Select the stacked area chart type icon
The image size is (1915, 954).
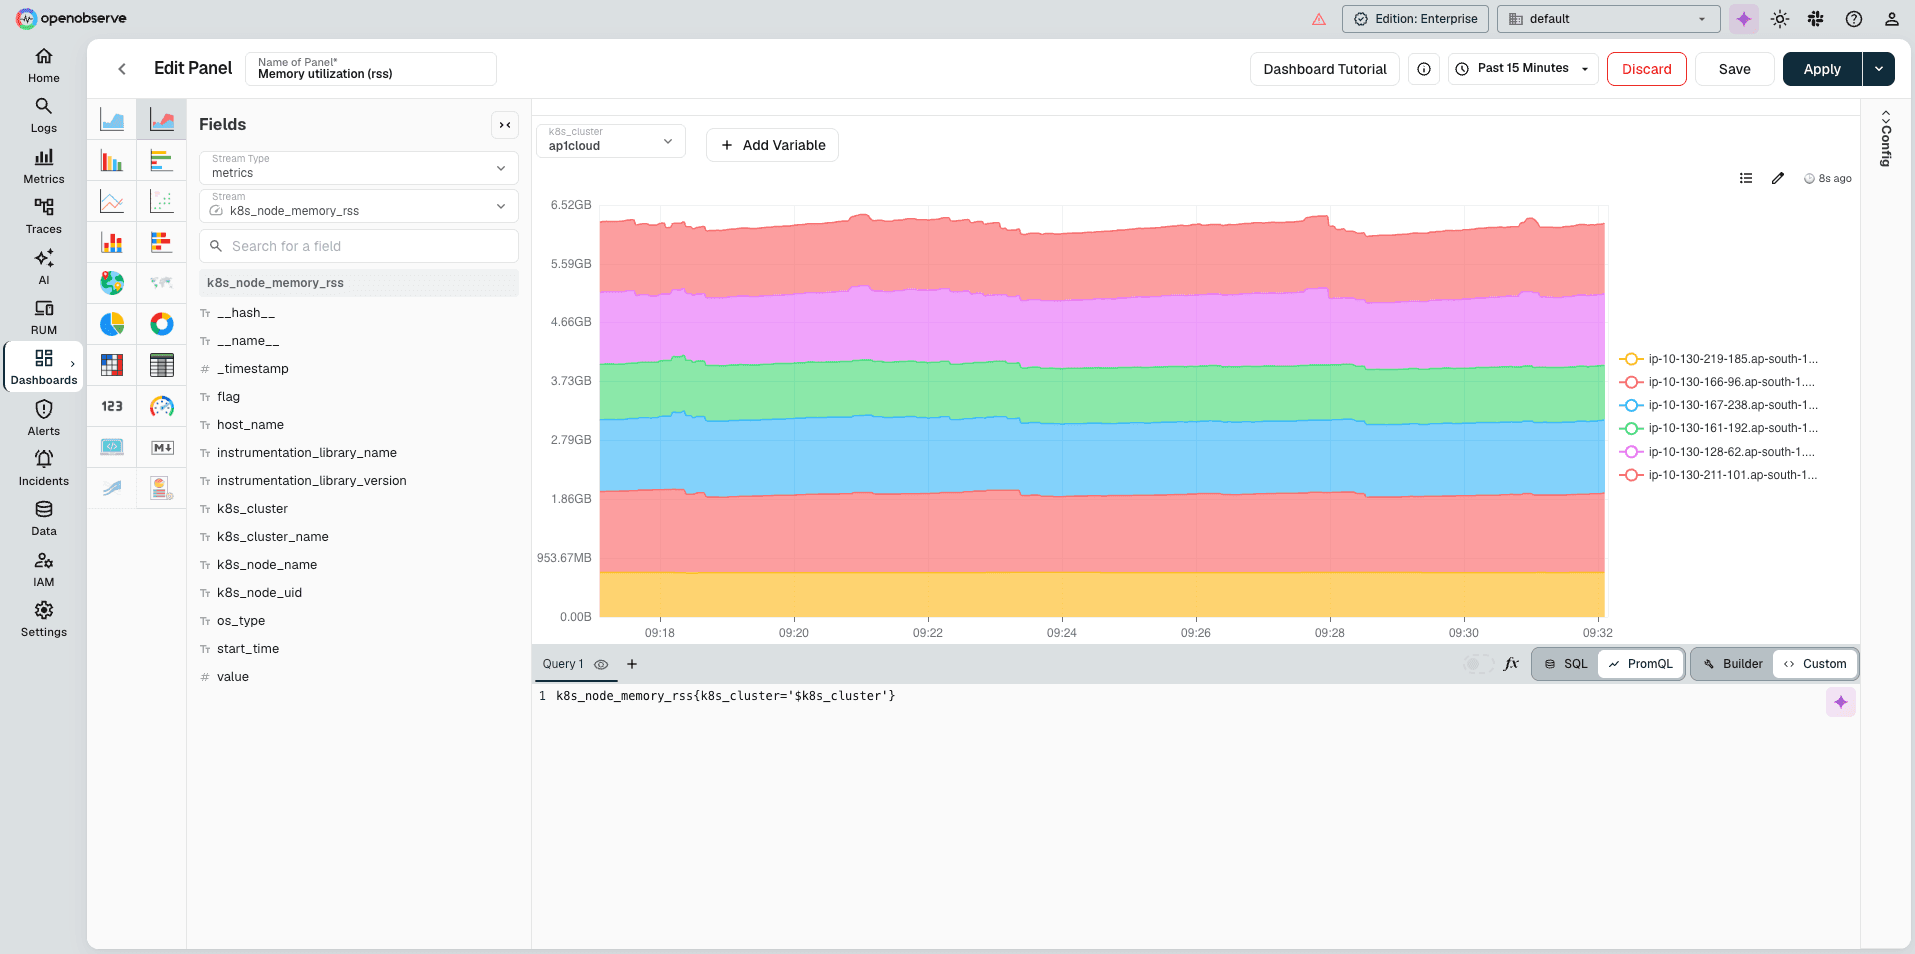(162, 121)
